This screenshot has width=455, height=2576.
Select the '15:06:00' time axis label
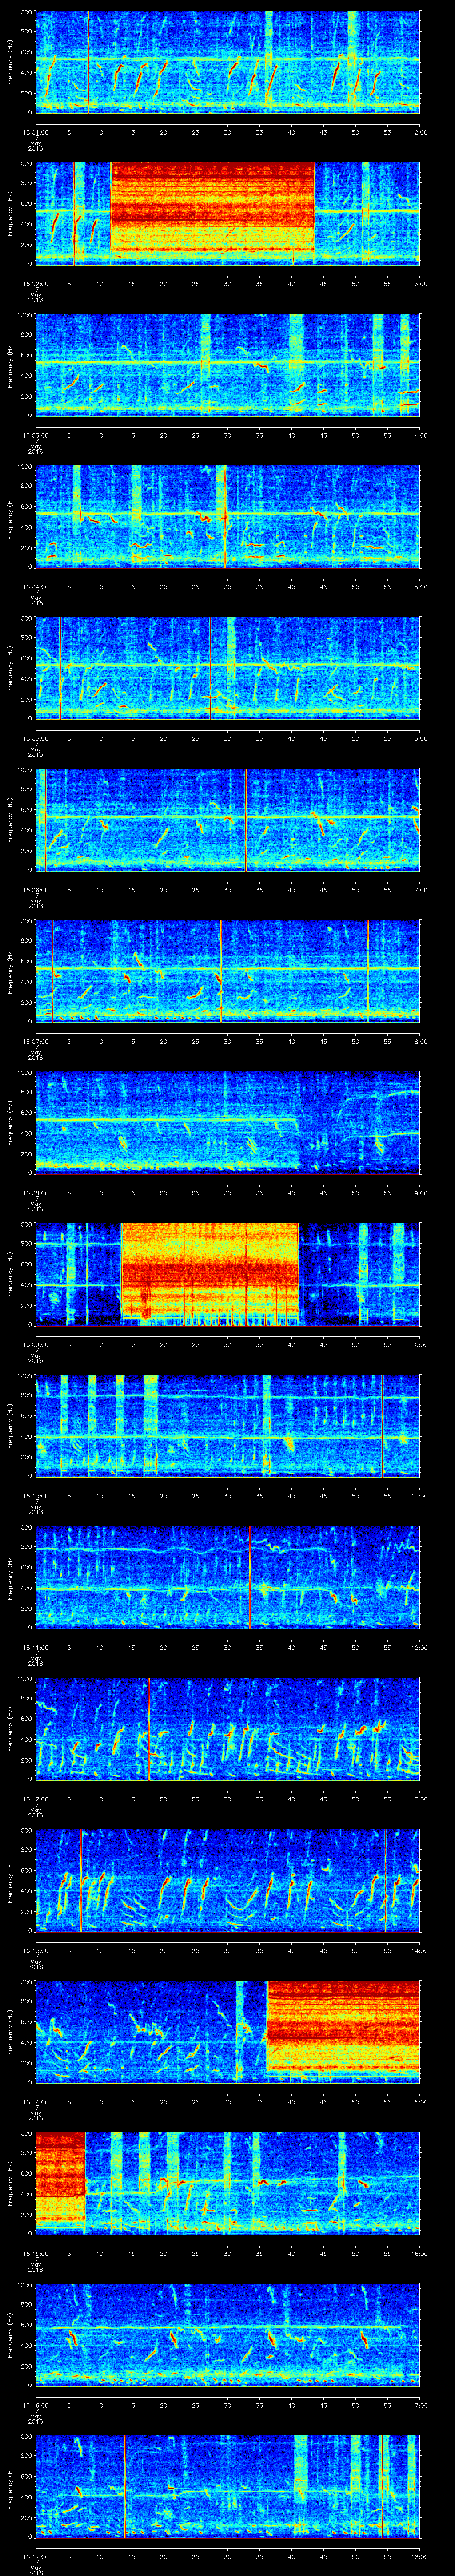pyautogui.click(x=36, y=891)
